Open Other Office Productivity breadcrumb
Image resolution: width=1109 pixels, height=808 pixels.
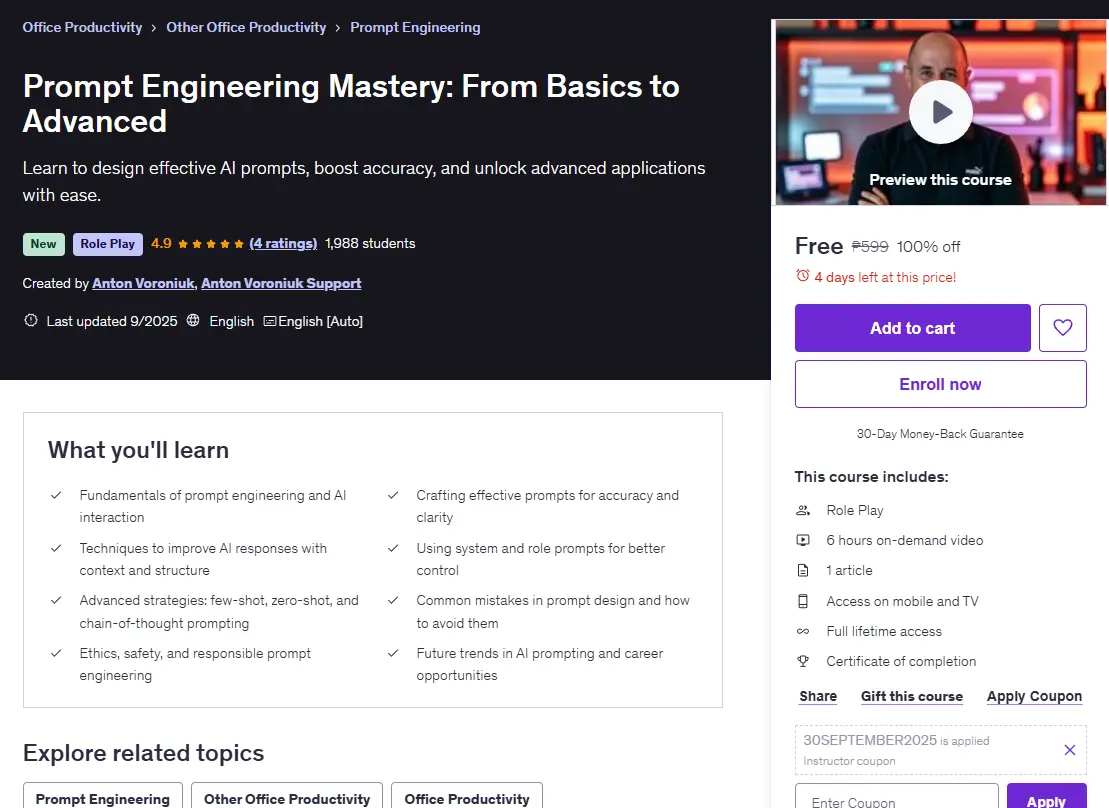(246, 28)
